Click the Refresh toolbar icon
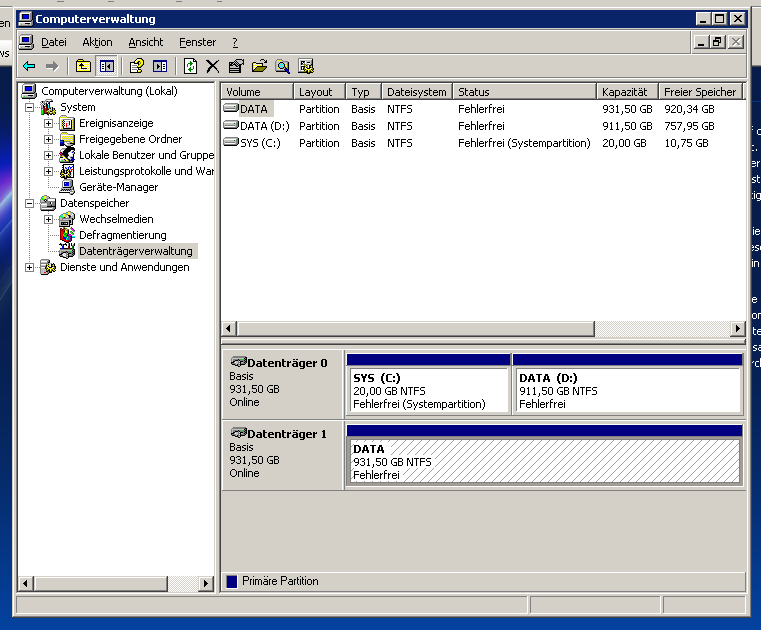 click(190, 66)
